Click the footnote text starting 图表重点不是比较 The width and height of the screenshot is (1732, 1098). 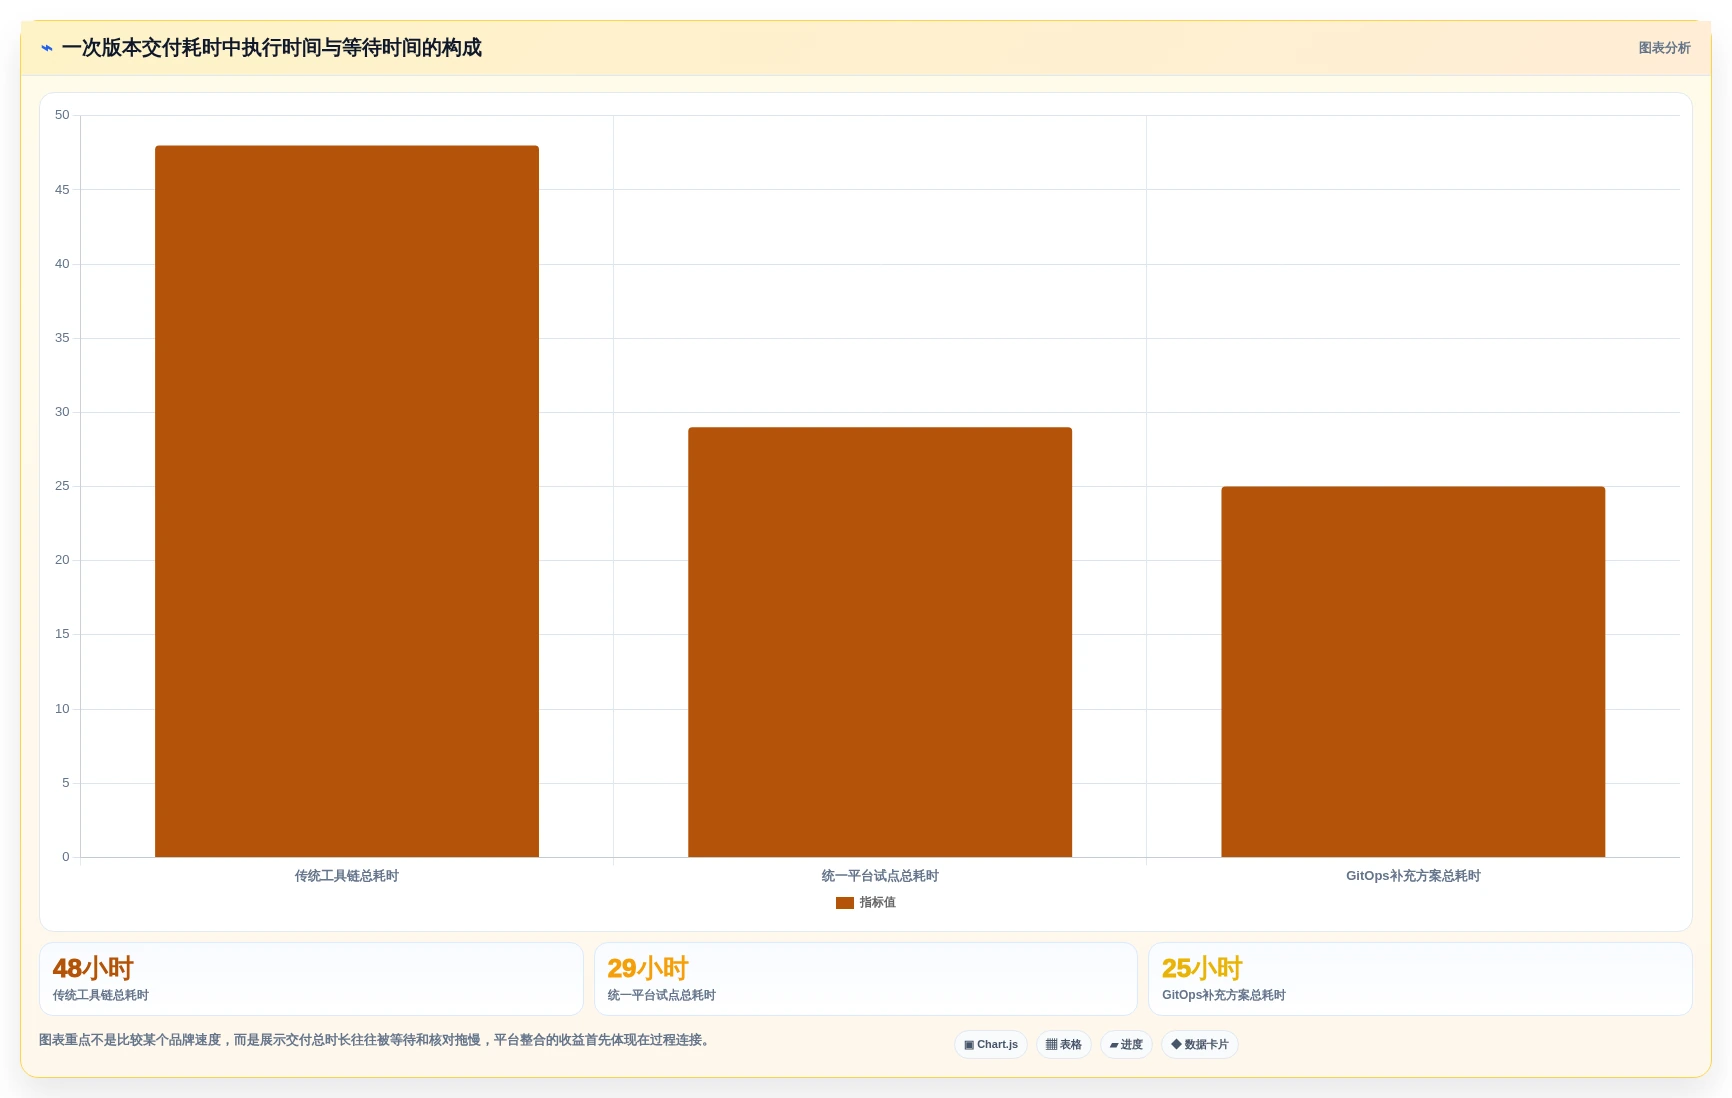click(377, 1040)
